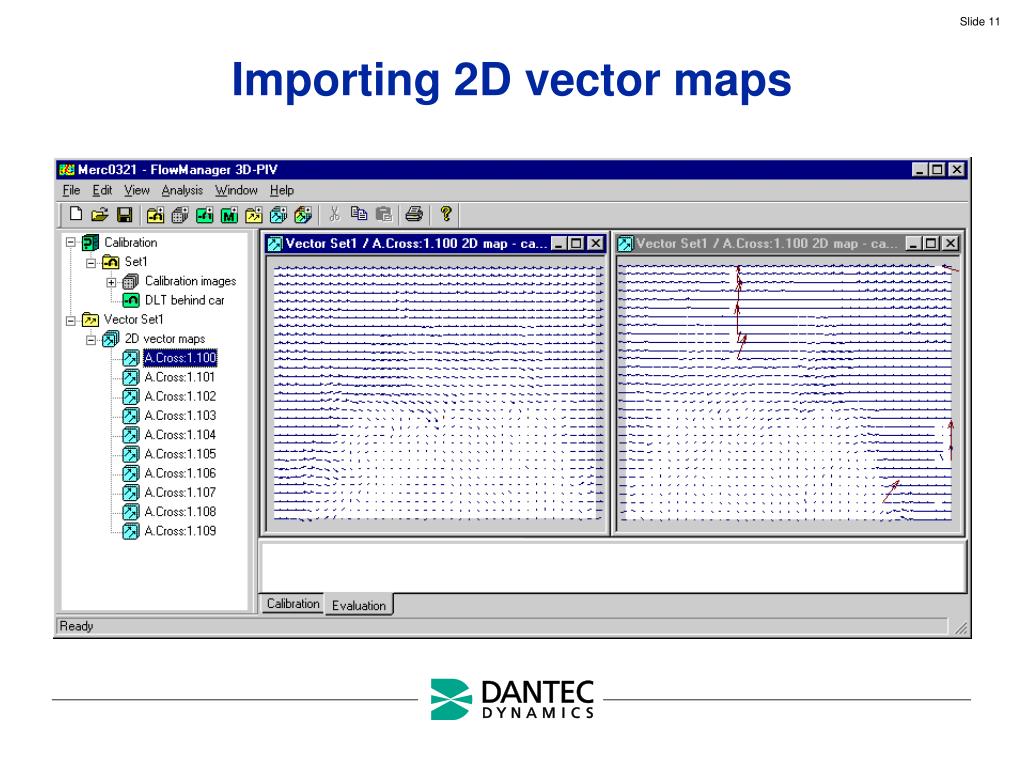Viewport: 1024px width, 768px height.
Task: Minimize the inactive right vector map child window
Action: (914, 244)
